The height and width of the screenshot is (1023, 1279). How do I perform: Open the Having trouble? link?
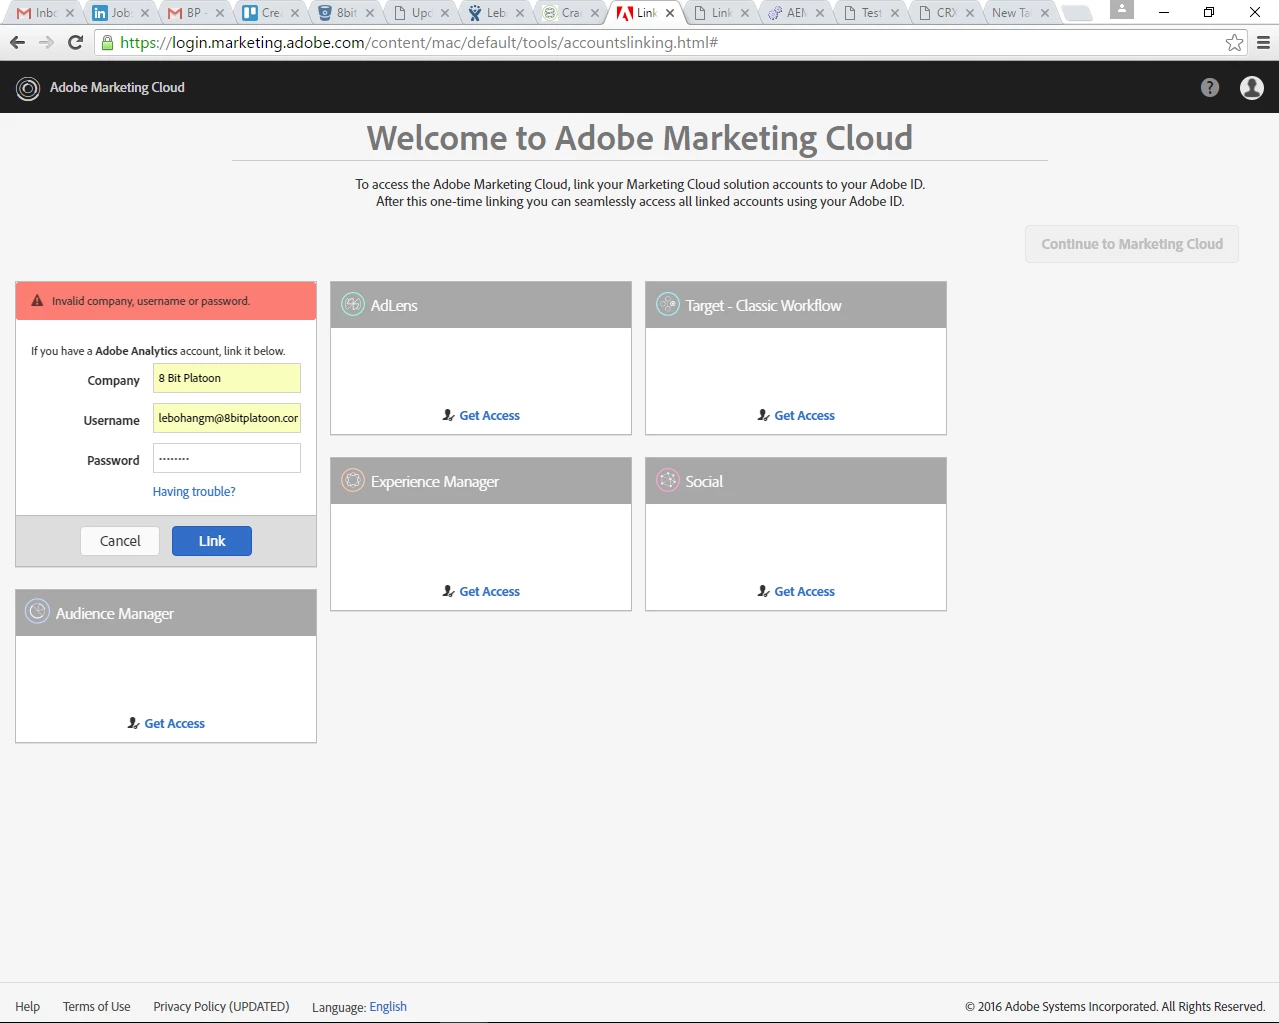click(x=194, y=491)
